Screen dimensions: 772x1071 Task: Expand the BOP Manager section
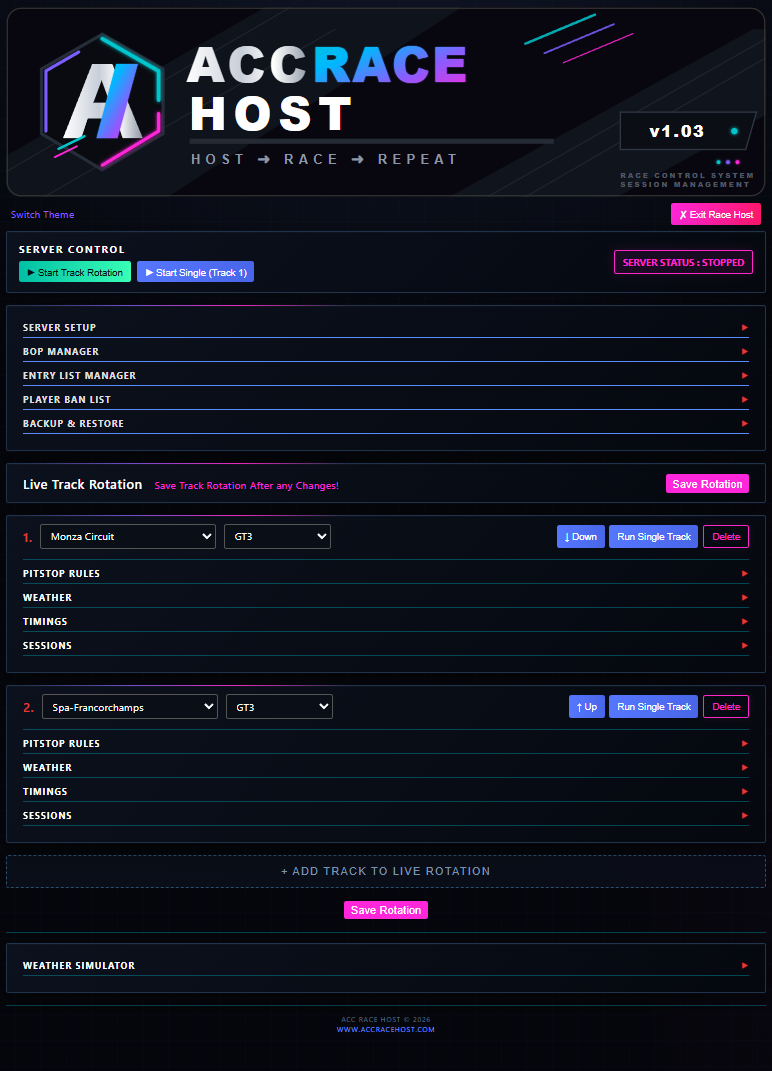point(385,352)
